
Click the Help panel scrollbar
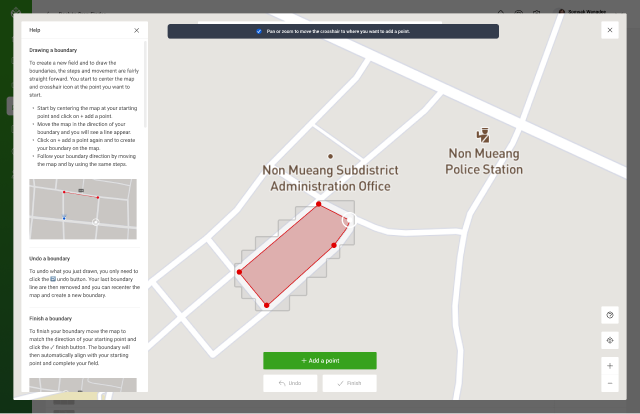(145, 84)
